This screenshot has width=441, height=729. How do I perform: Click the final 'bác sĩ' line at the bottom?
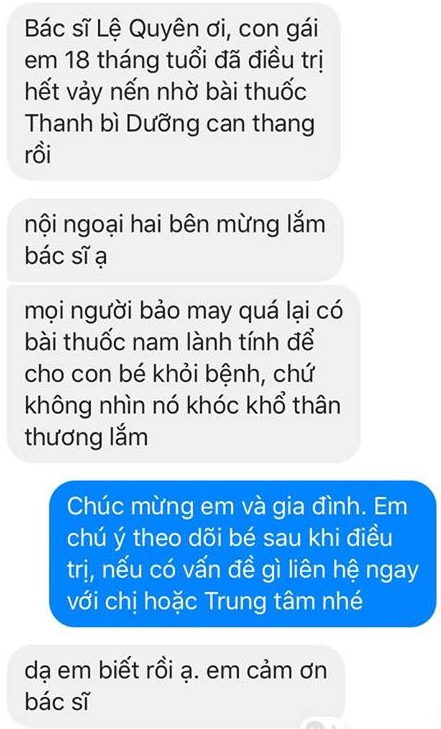tap(57, 702)
